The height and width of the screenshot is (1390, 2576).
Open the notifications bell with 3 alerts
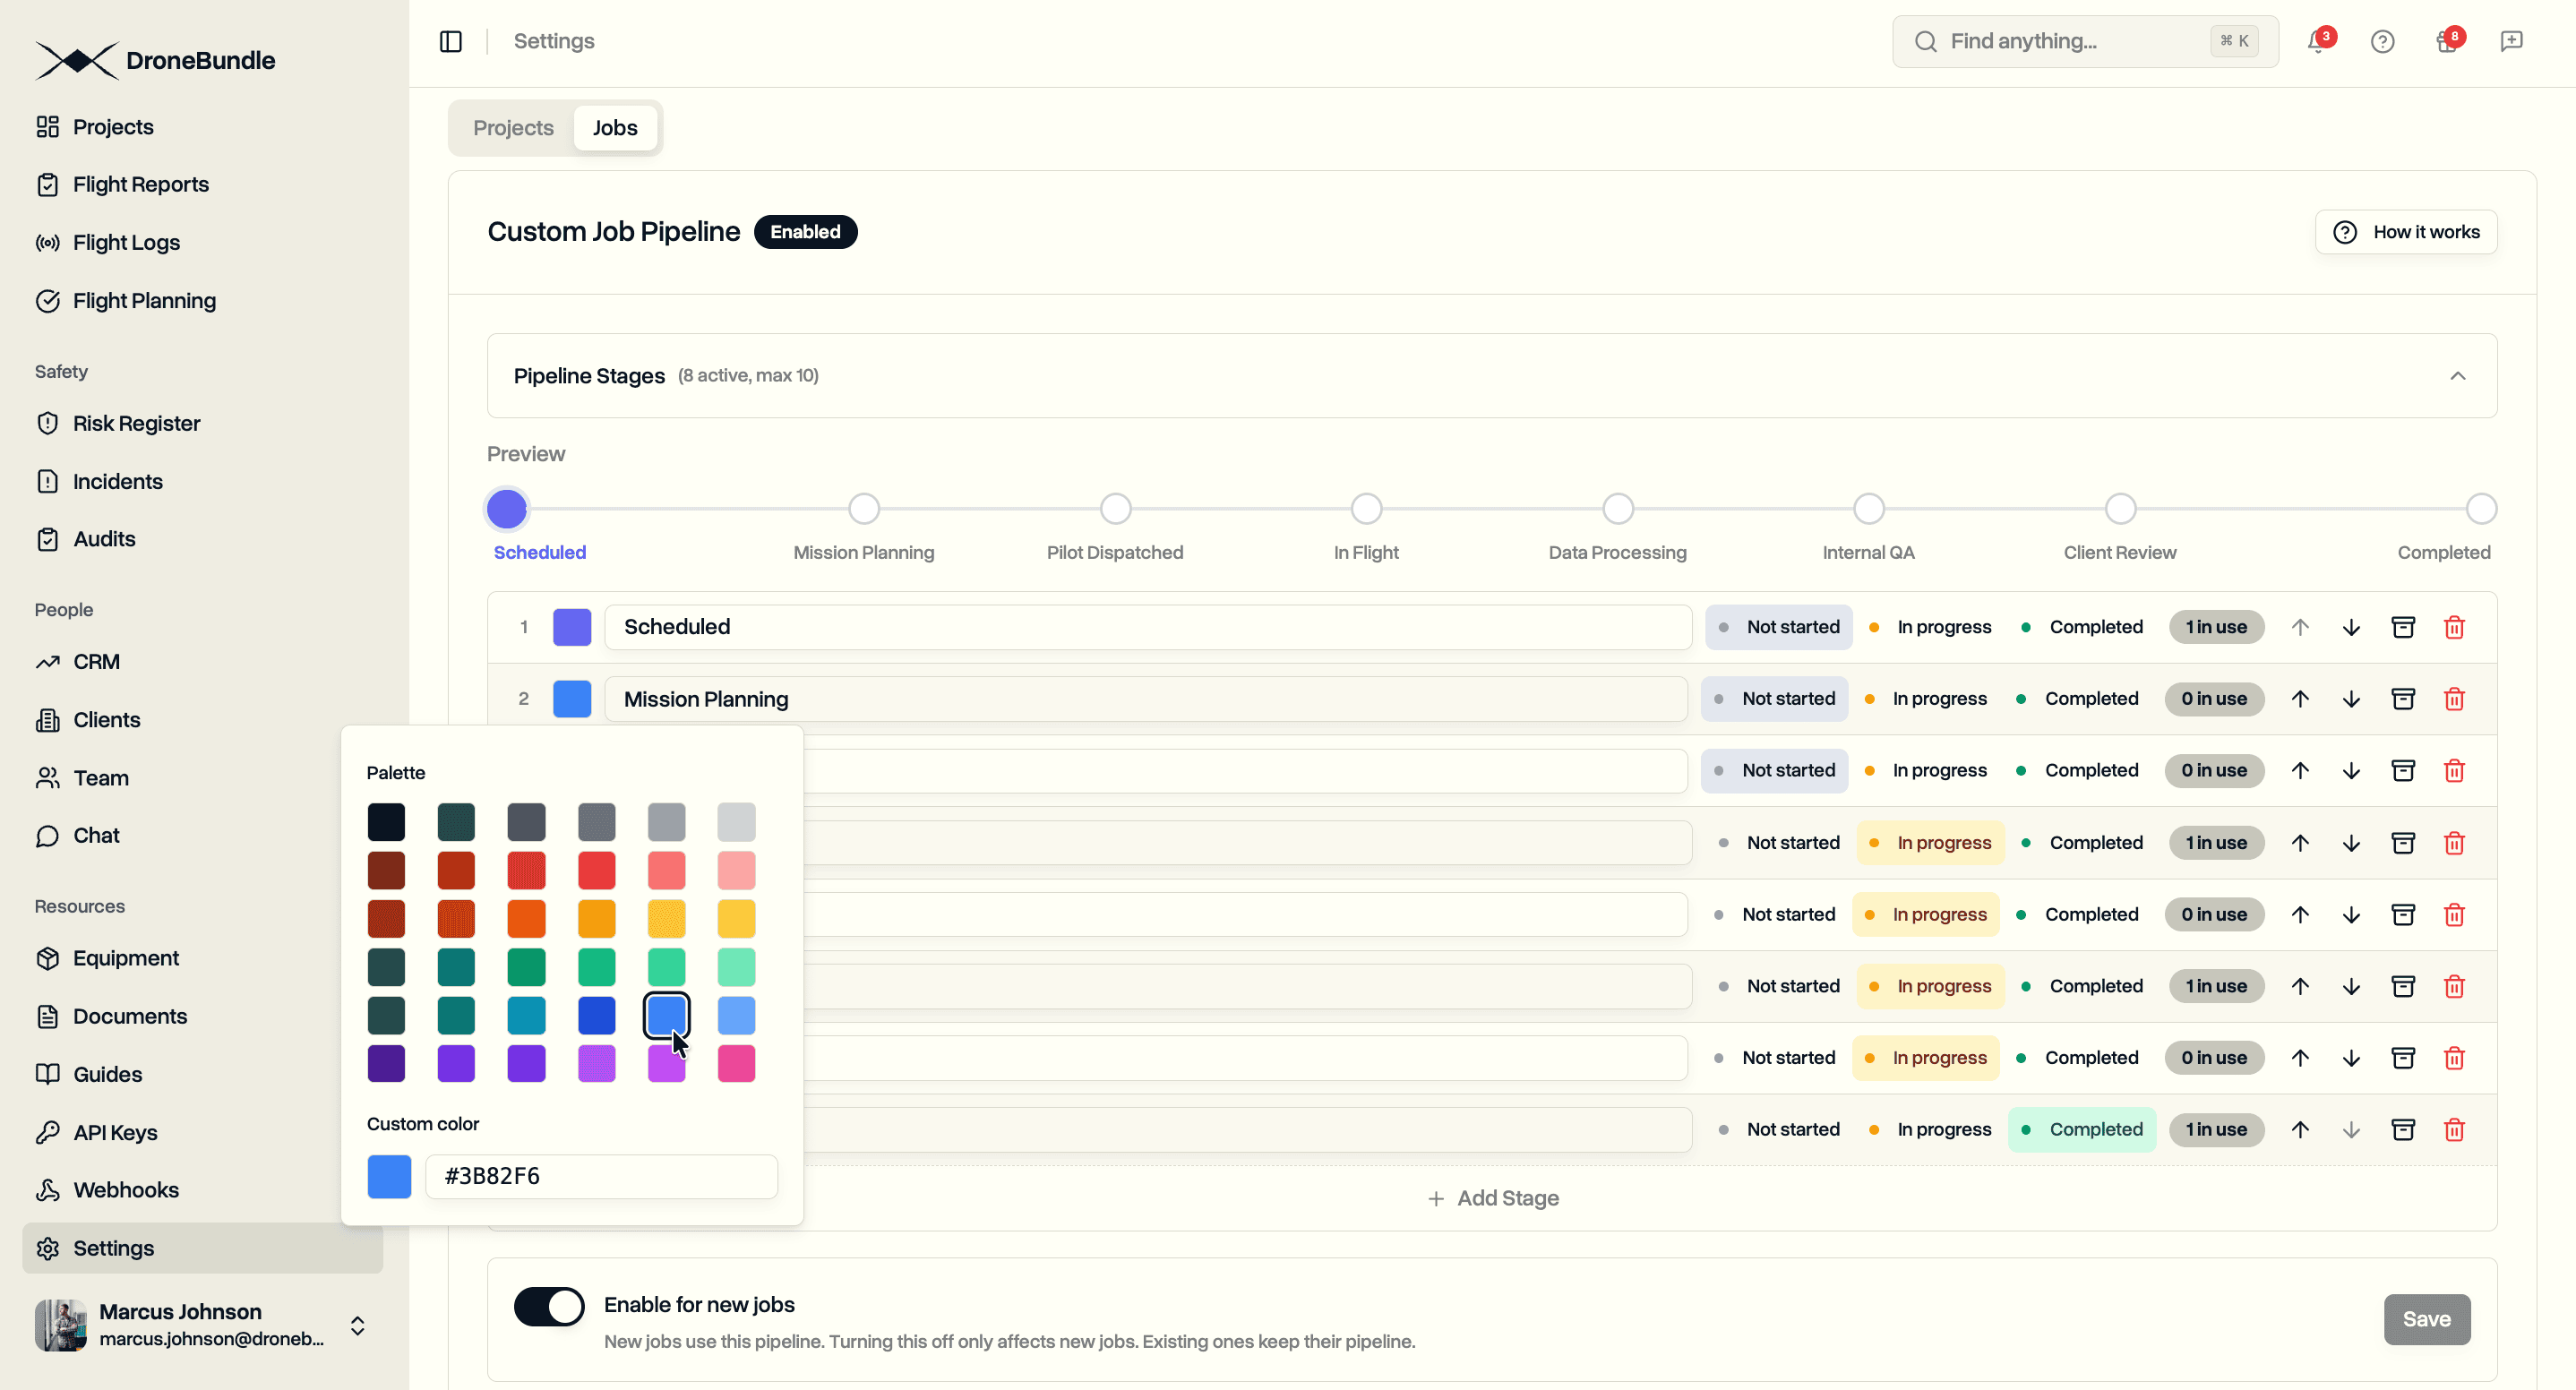point(2317,41)
